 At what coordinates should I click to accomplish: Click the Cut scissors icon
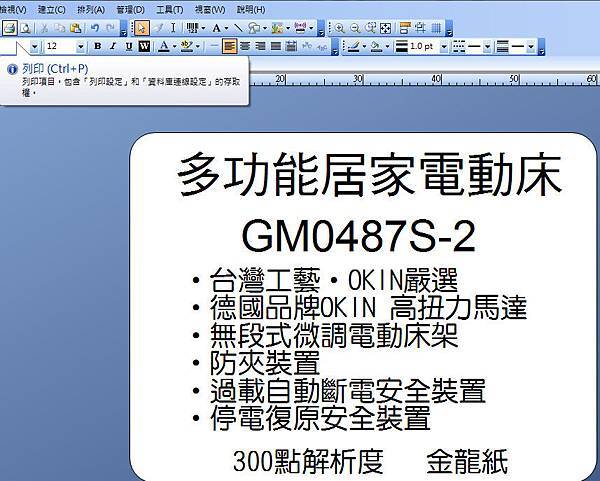44,28
